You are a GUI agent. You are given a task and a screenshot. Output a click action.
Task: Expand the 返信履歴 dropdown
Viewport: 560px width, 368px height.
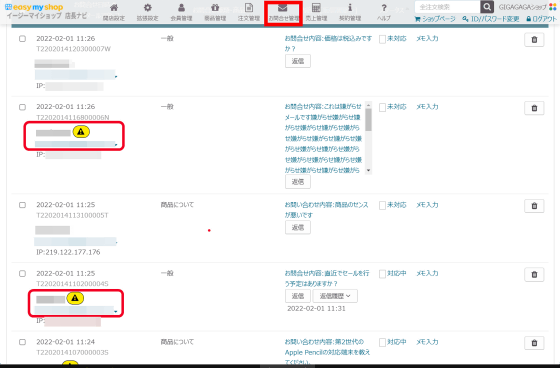pyautogui.click(x=335, y=296)
